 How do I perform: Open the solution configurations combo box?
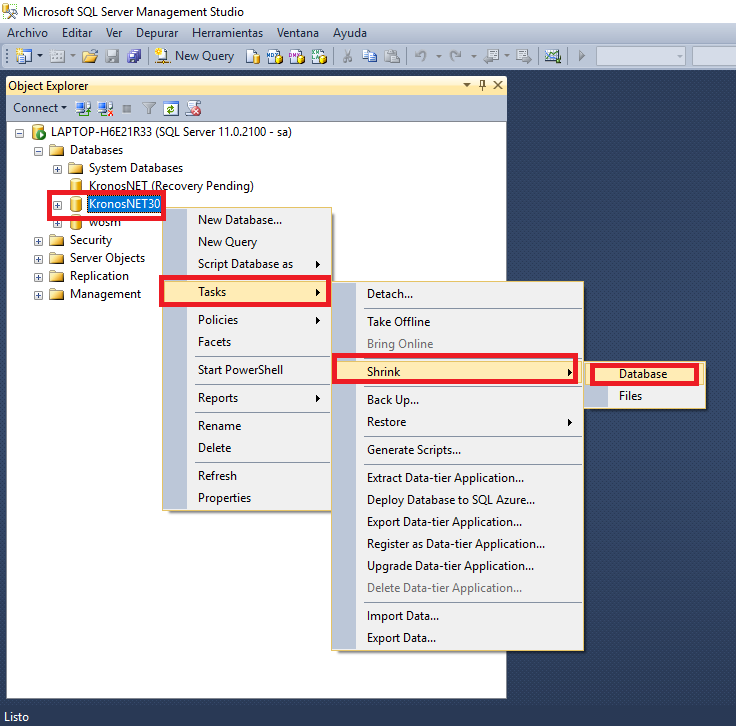[641, 56]
